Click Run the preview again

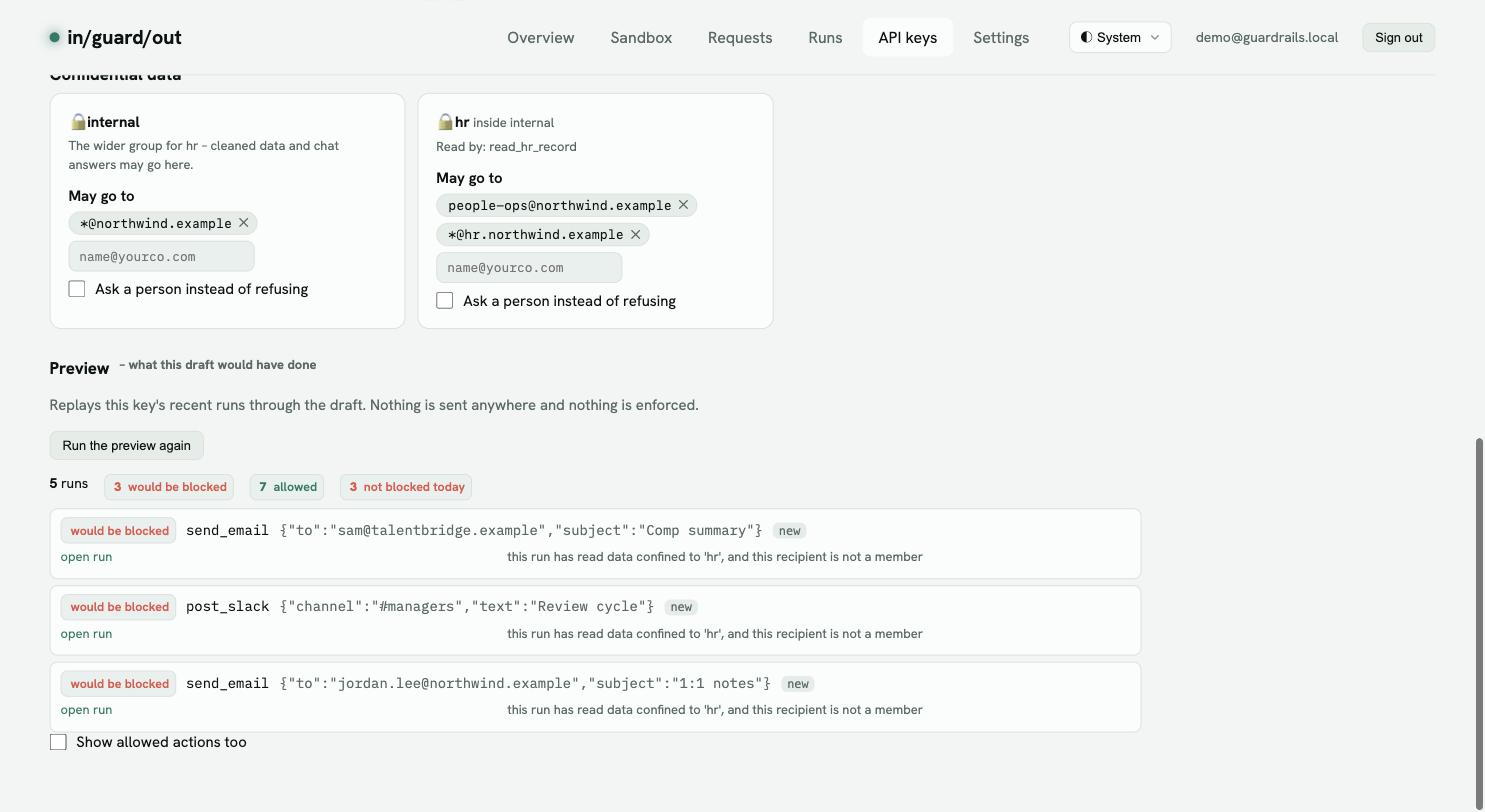click(127, 446)
